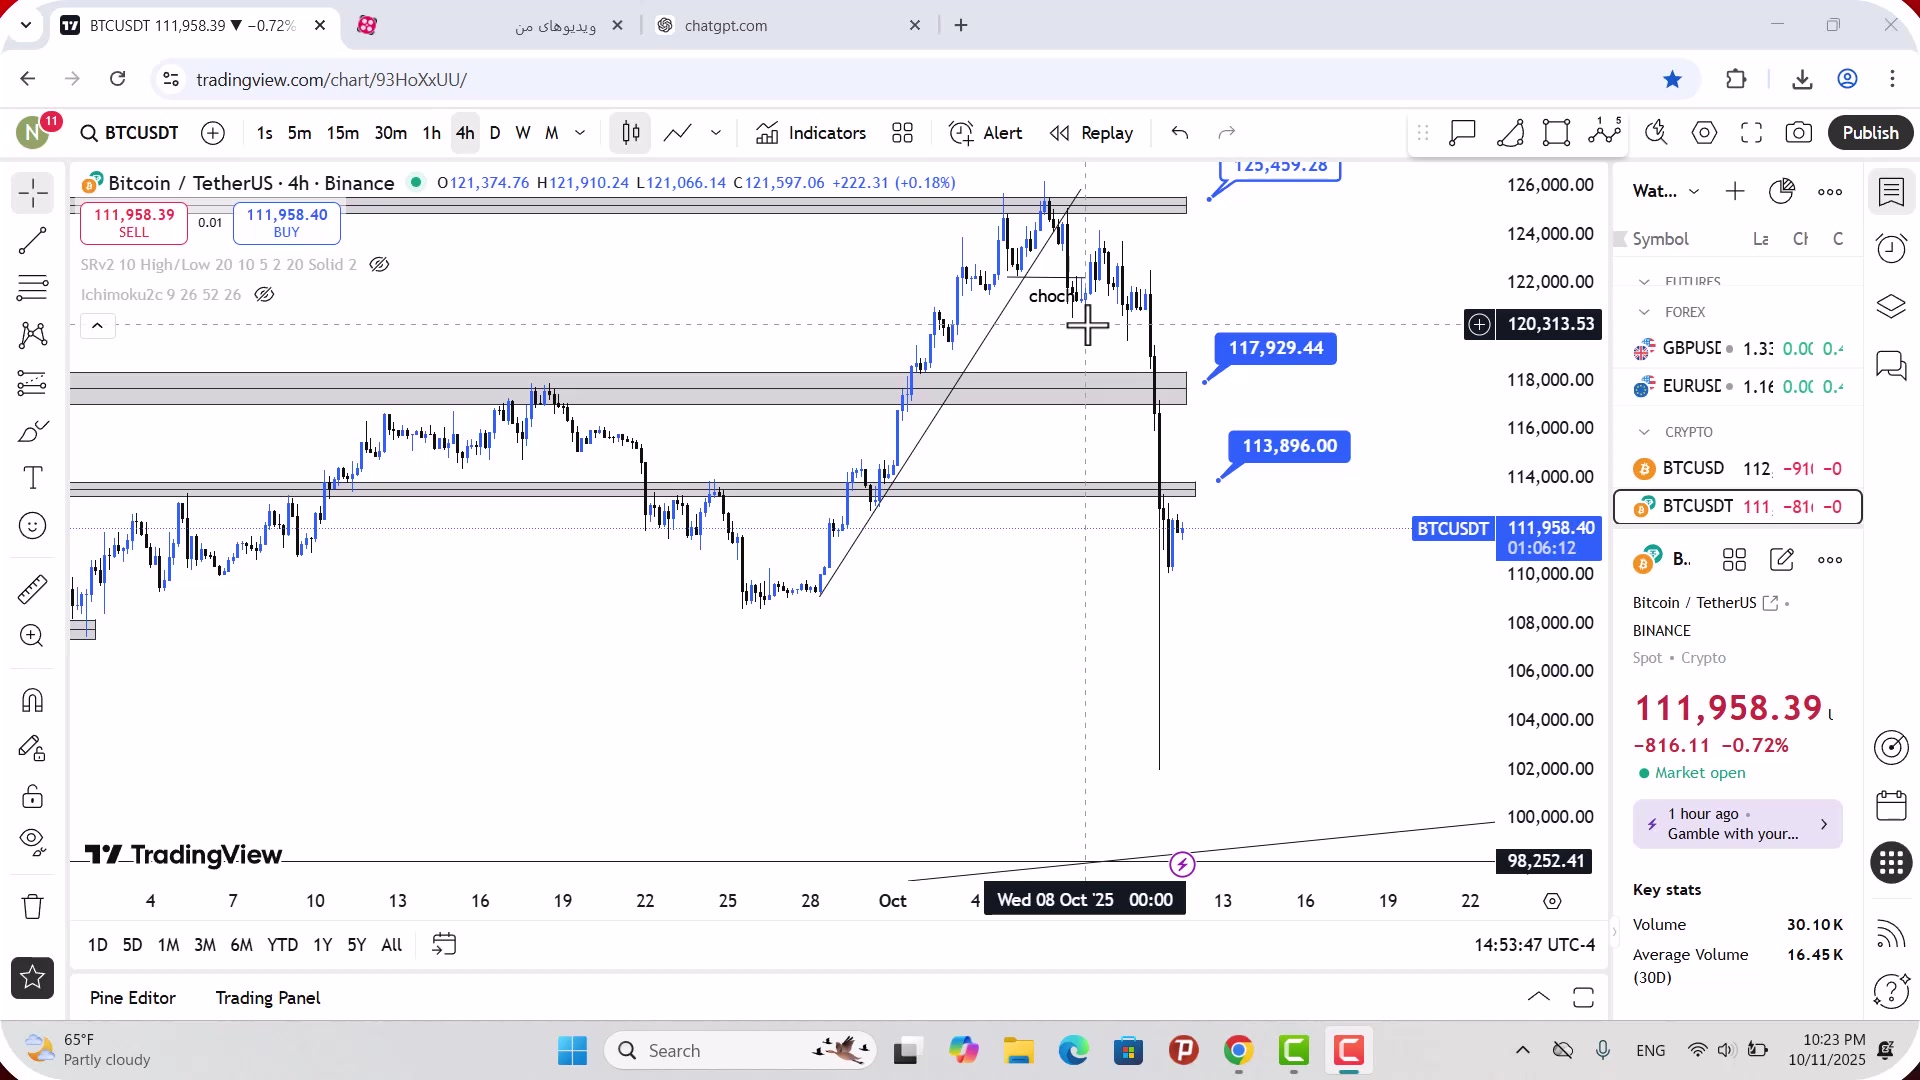Open the quick search lightbulb icon
1920x1080 pixels.
click(1656, 133)
